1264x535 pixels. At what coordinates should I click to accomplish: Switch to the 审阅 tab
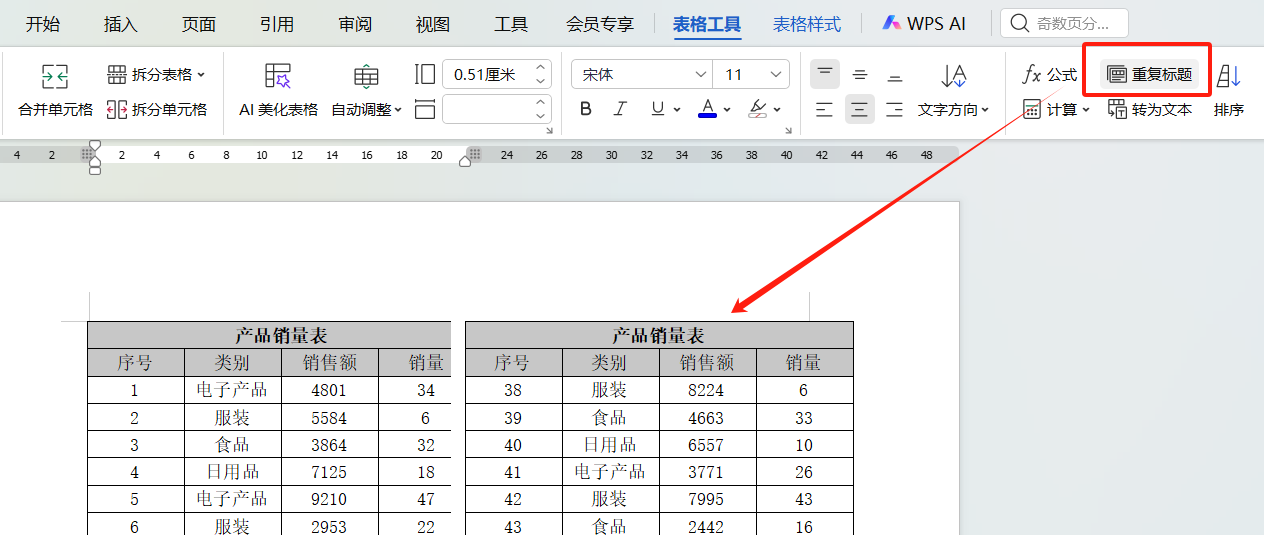tap(355, 24)
